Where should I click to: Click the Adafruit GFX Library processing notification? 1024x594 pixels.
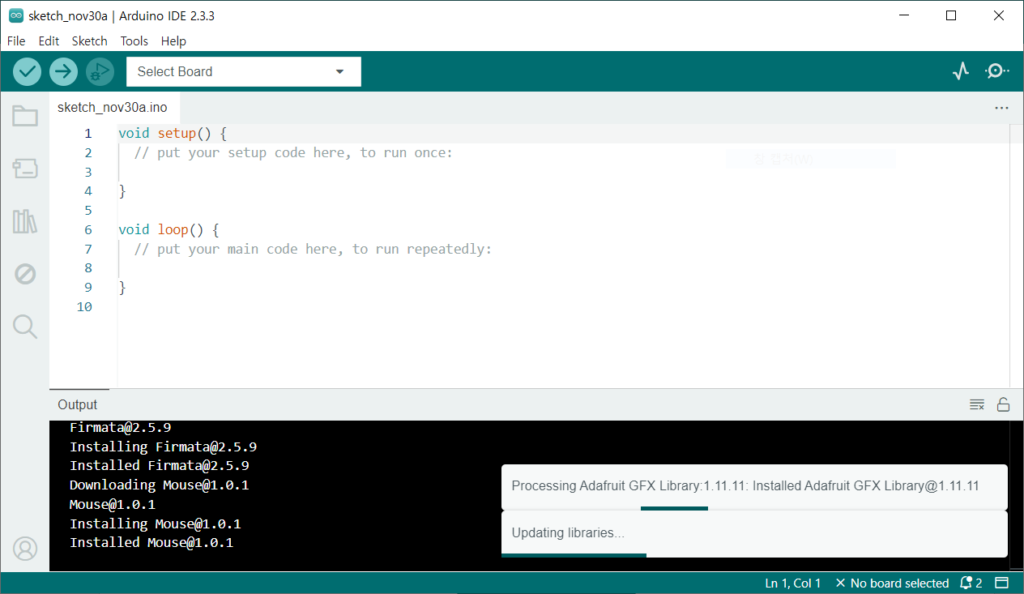pyautogui.click(x=754, y=486)
